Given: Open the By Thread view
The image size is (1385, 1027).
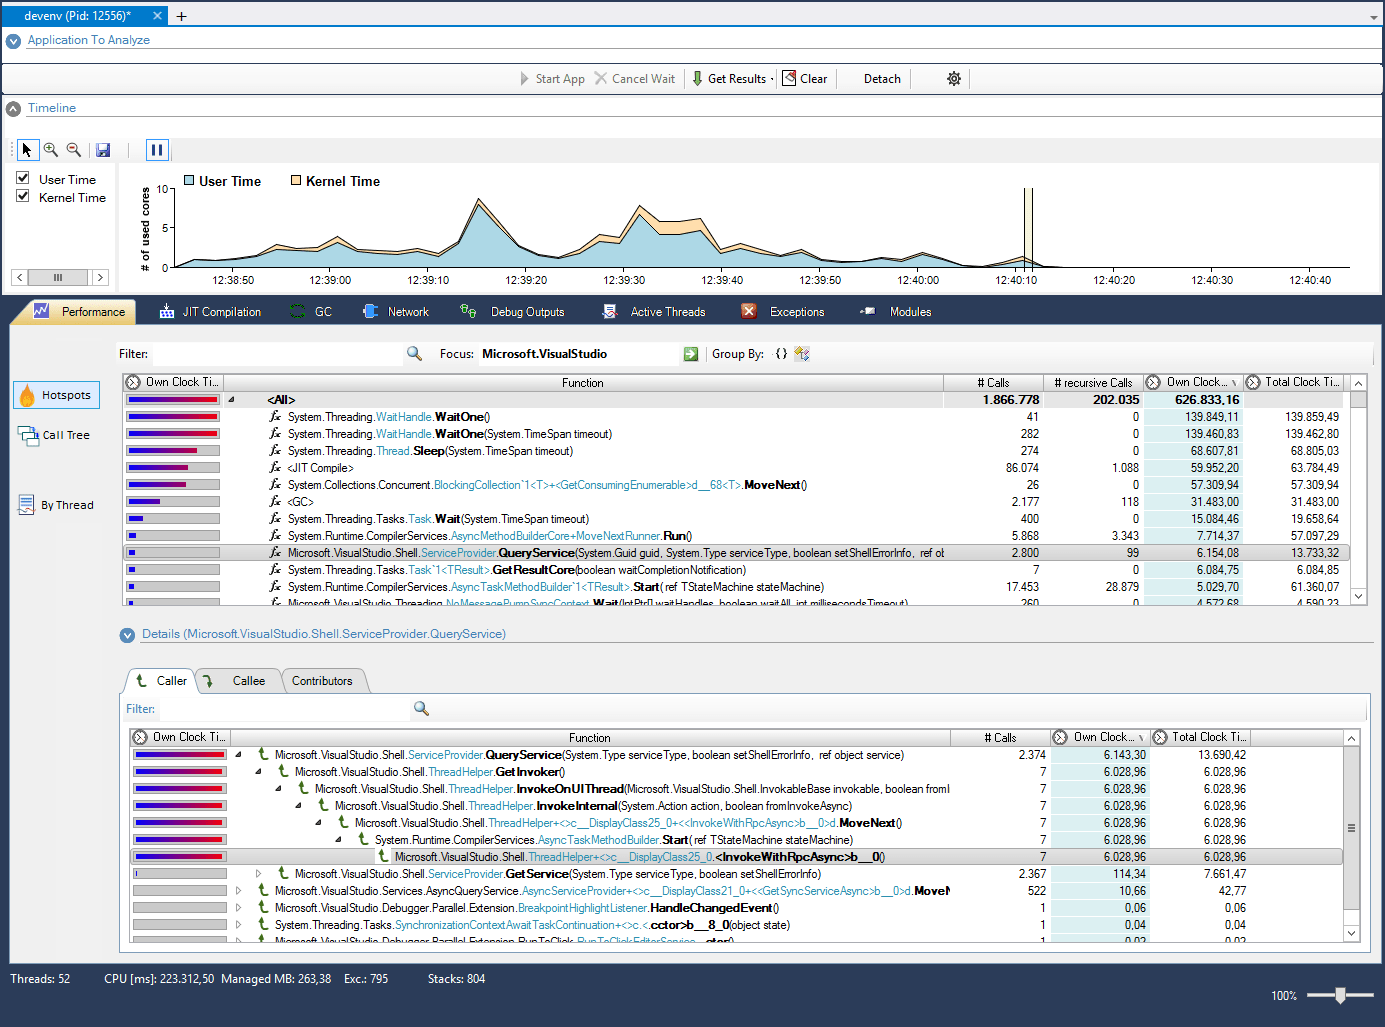Looking at the screenshot, I should click(56, 505).
